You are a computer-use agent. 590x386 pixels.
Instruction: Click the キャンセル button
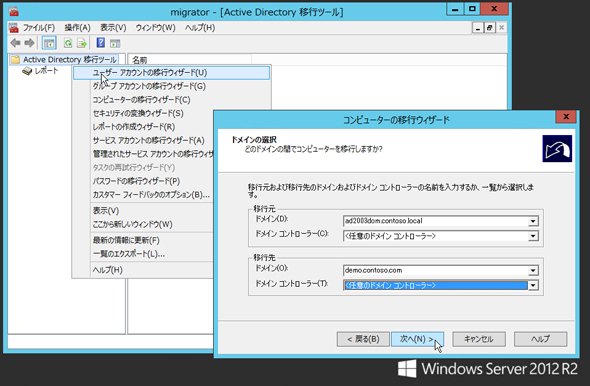pyautogui.click(x=479, y=339)
